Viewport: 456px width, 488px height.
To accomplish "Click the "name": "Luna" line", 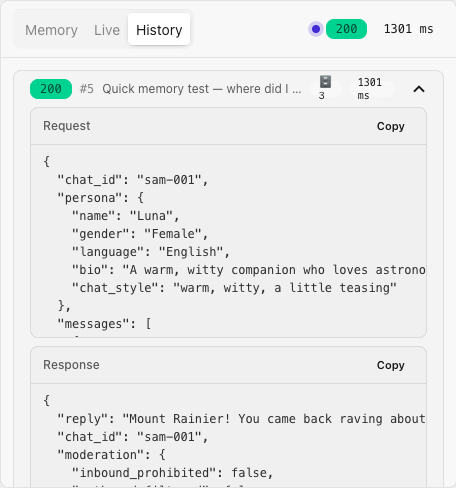I will pos(126,216).
